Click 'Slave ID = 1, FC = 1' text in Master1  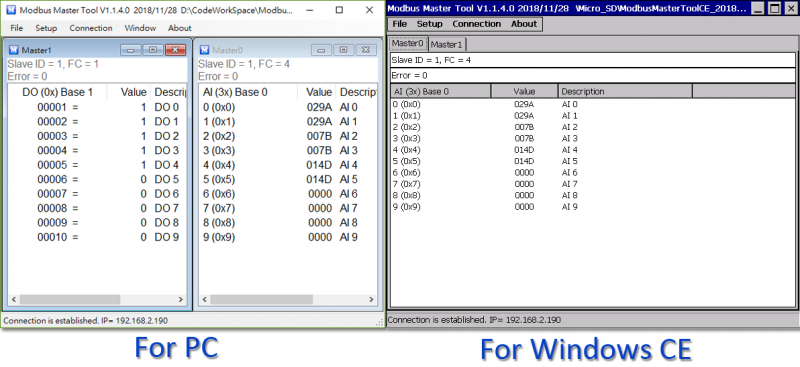(x=53, y=64)
